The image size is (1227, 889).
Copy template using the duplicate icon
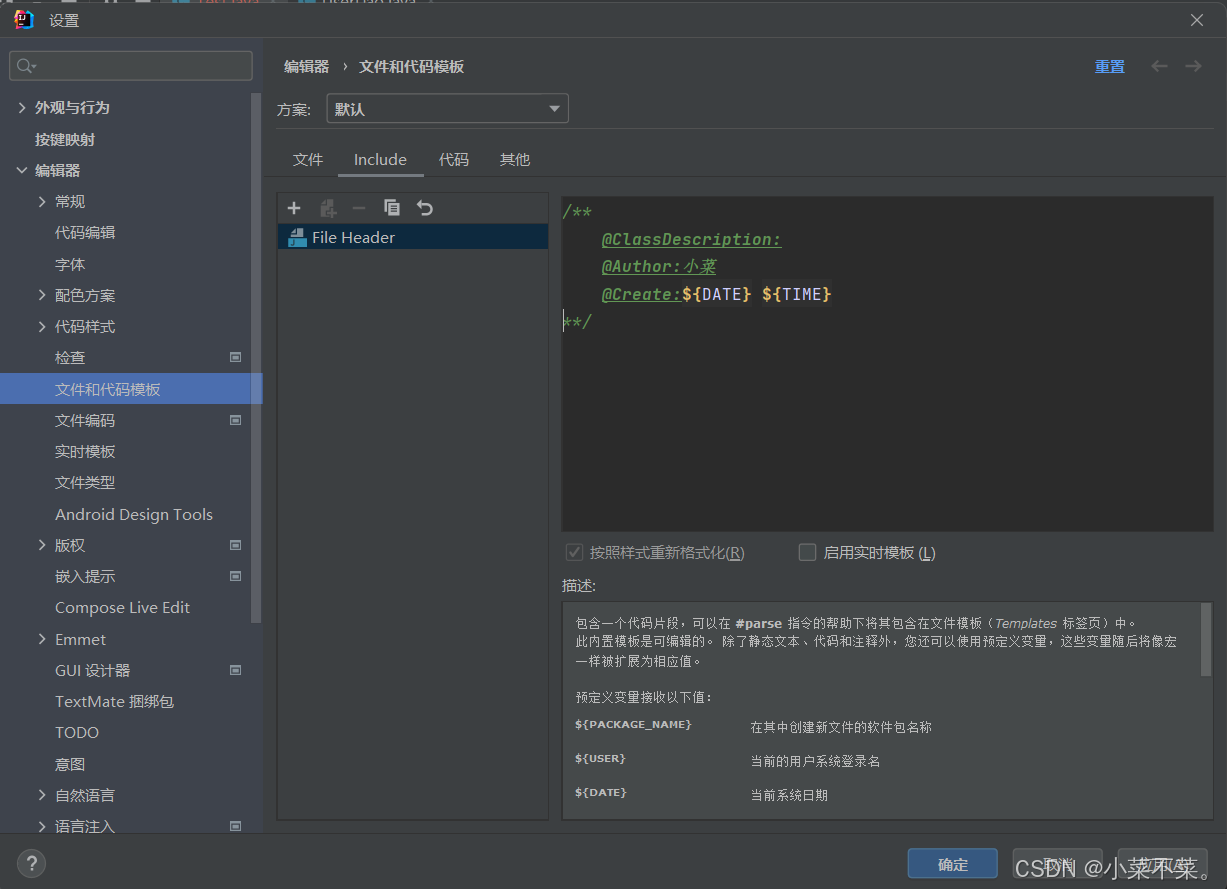coord(392,208)
